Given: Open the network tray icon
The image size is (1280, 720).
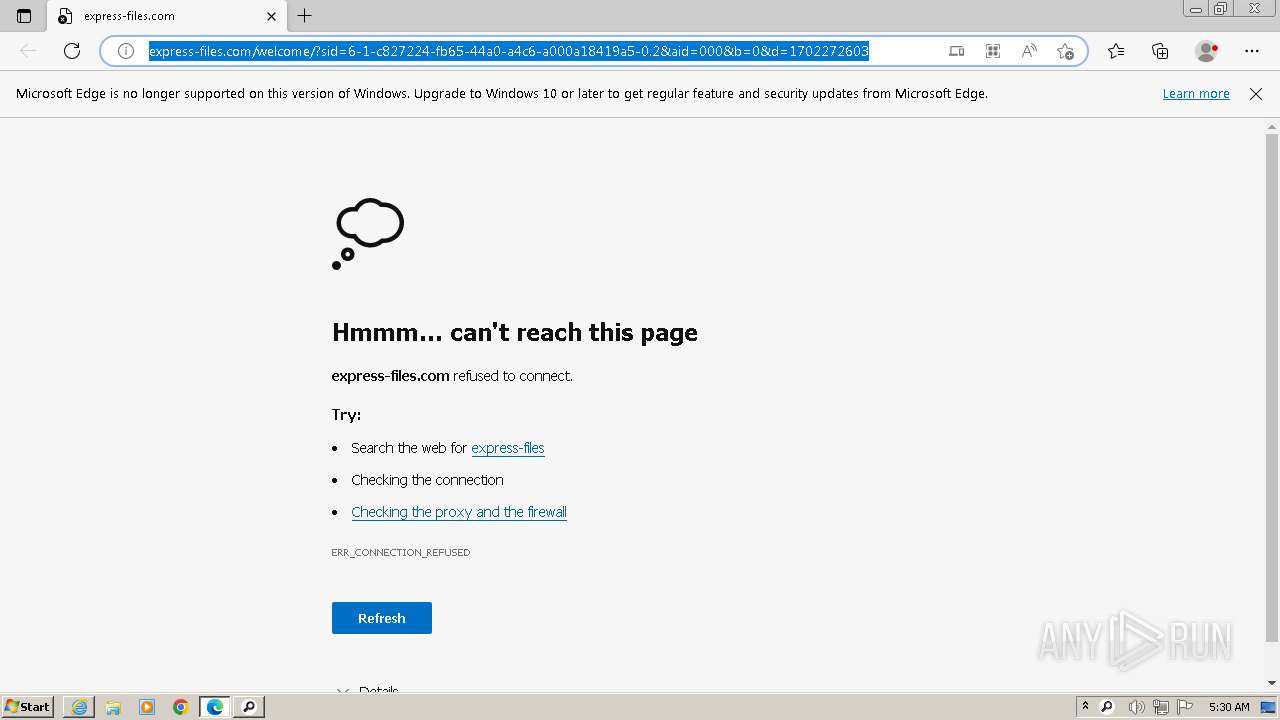Looking at the screenshot, I should point(1160,707).
